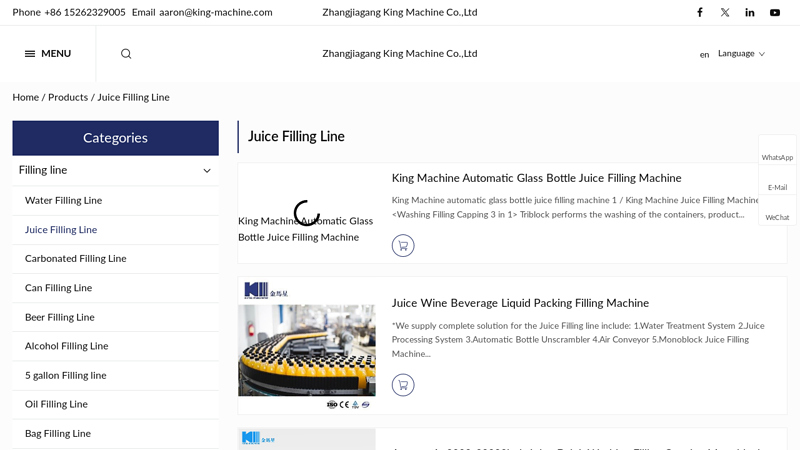This screenshot has width=800, height=450.
Task: Click phone number +86 15262329005
Action: click(x=85, y=12)
